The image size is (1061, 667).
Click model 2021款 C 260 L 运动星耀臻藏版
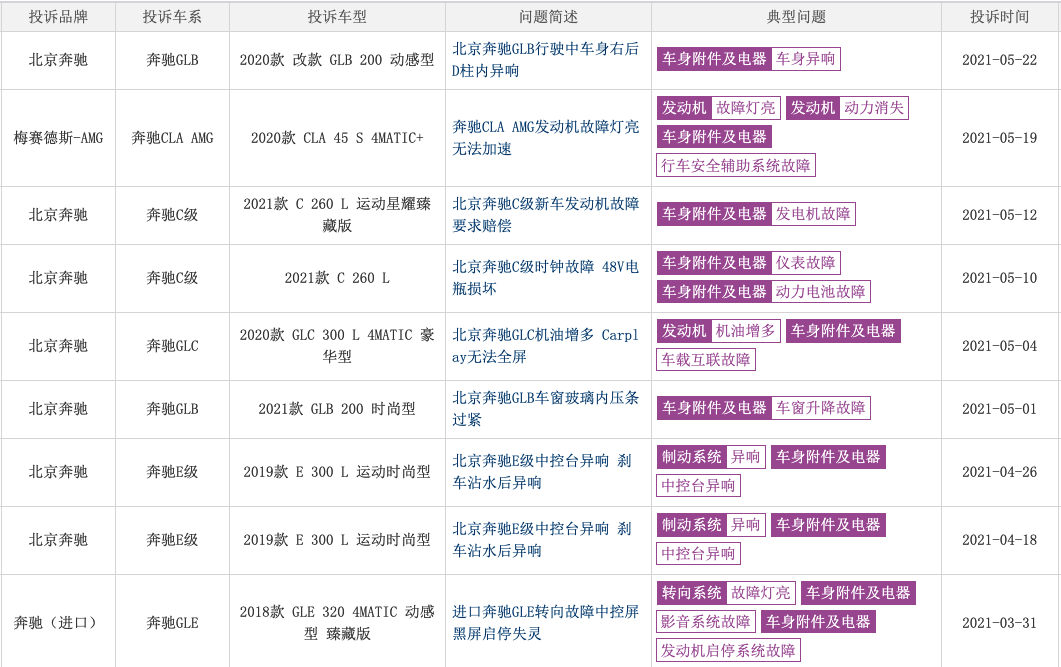click(337, 214)
